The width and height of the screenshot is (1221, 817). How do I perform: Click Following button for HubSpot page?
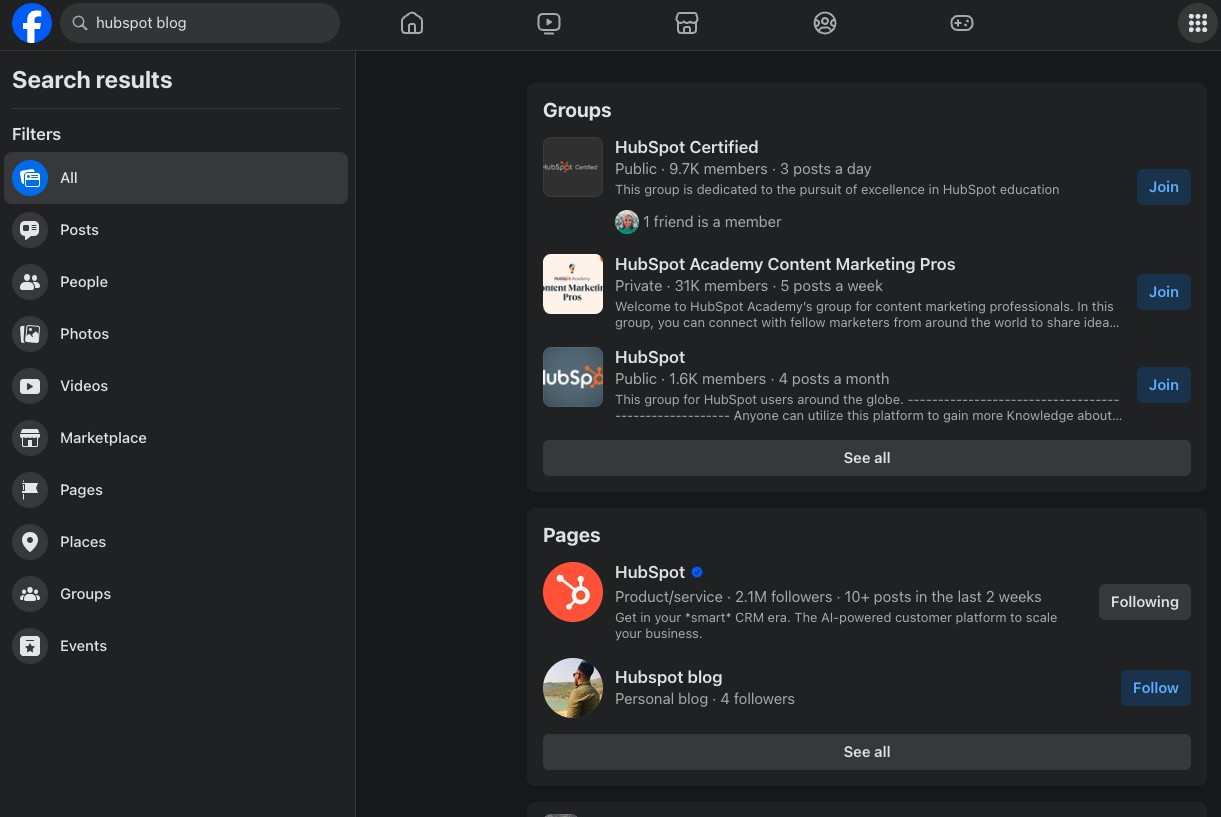[x=1145, y=602]
